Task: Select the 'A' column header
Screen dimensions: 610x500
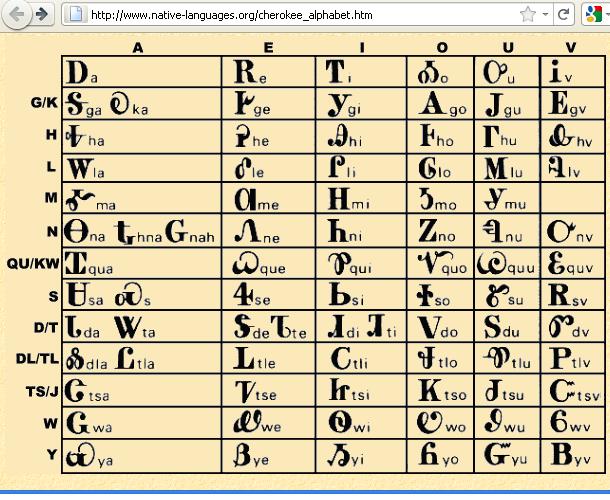Action: pos(137,47)
